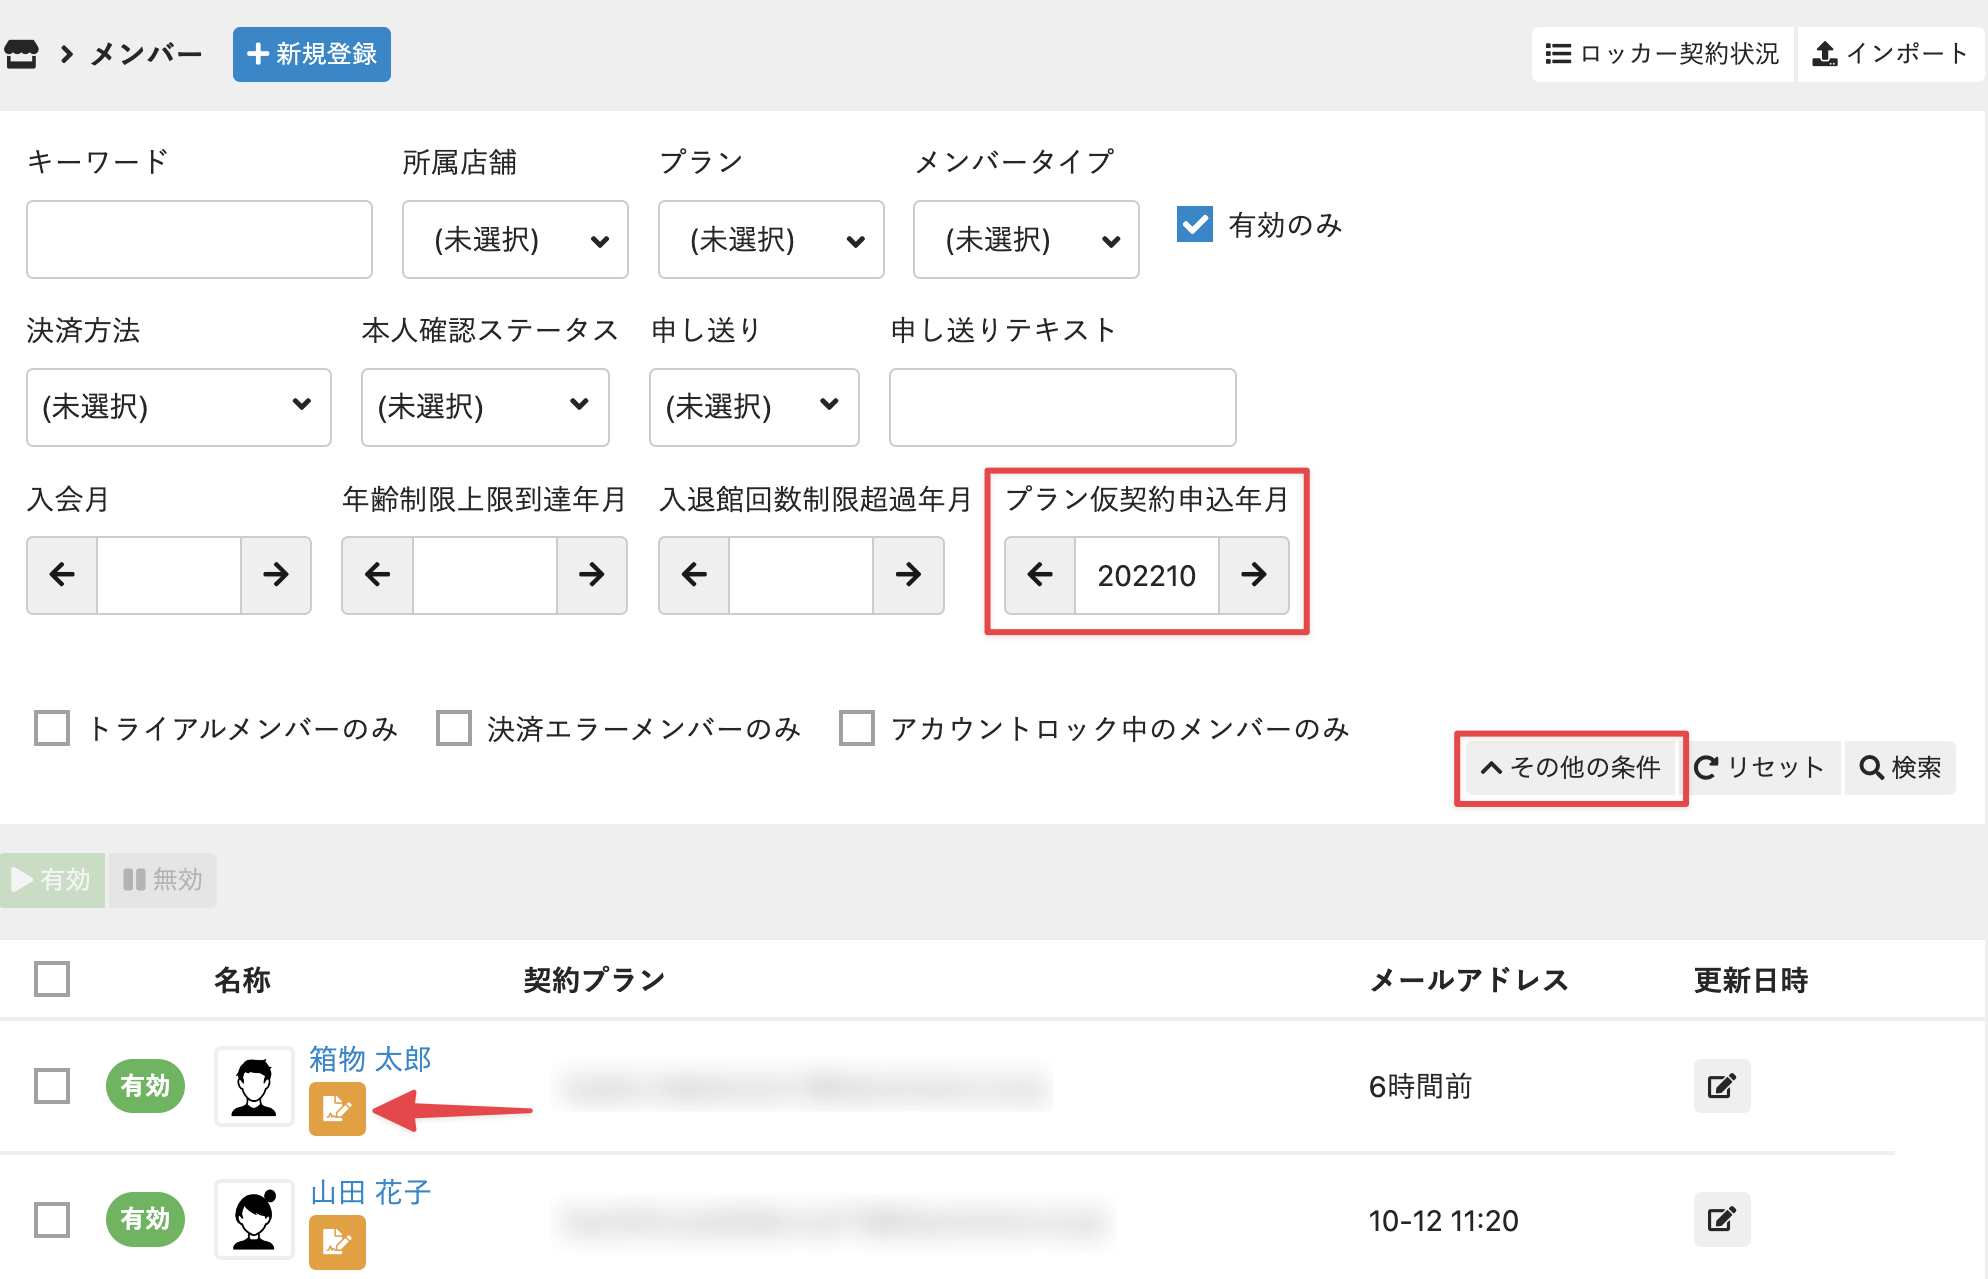Click previous-month arrow for 入会月
Image resolution: width=1988 pixels, height=1279 pixels.
pos(62,575)
